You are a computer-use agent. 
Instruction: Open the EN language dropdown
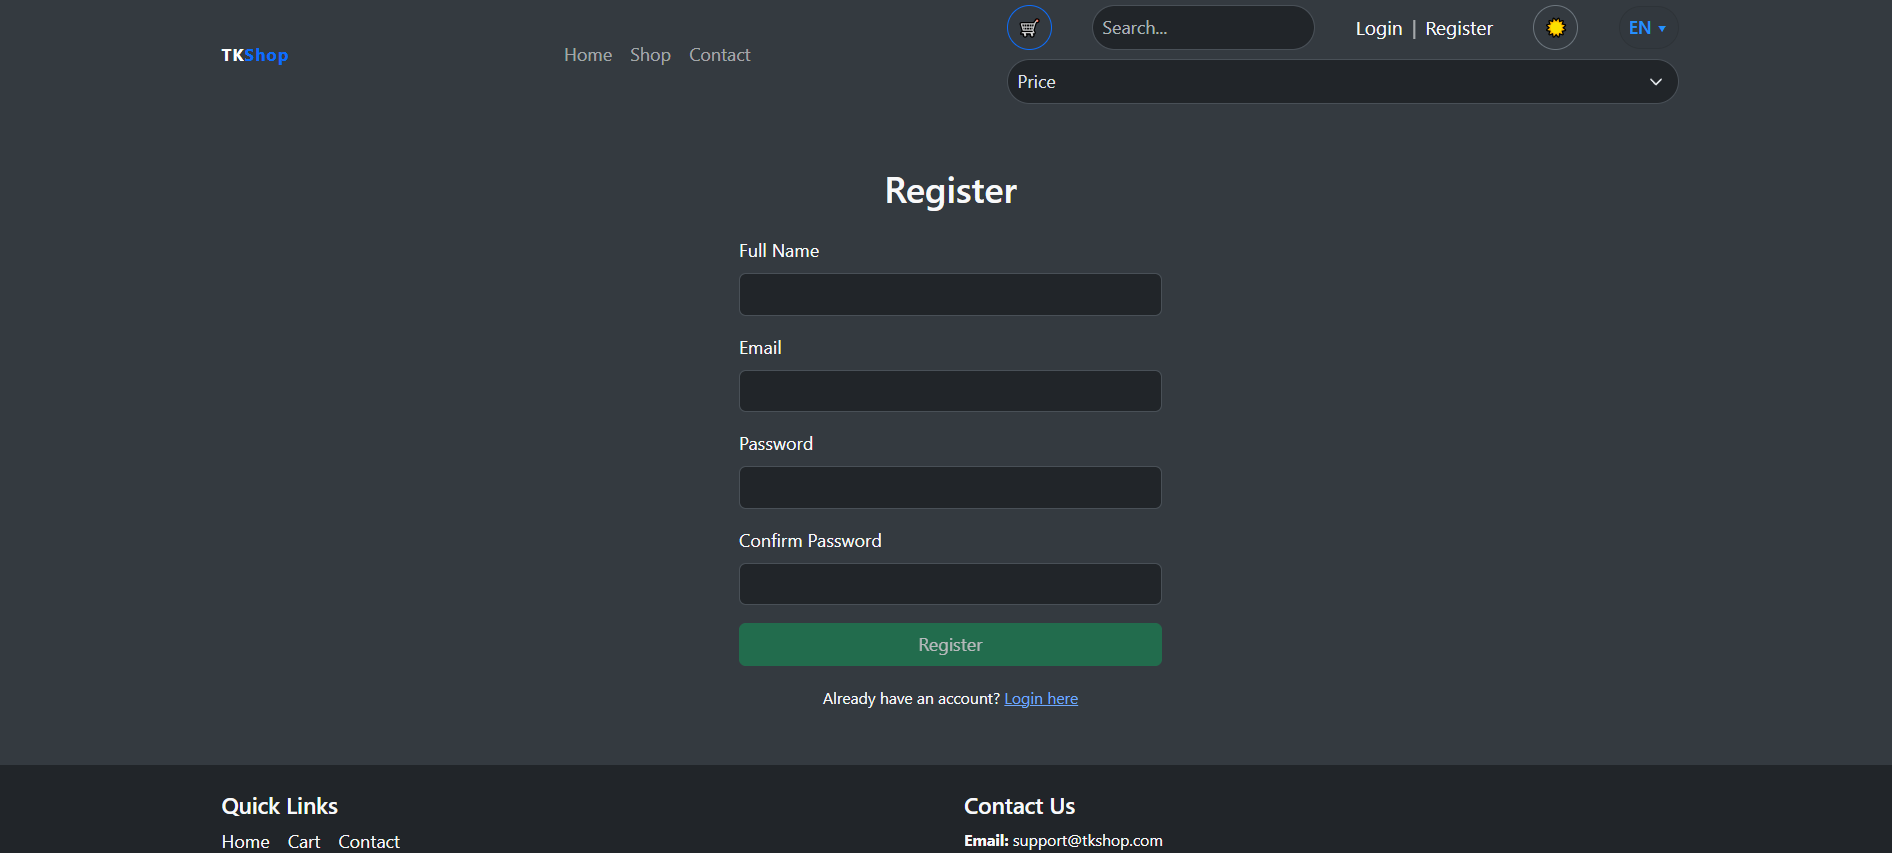click(1646, 28)
